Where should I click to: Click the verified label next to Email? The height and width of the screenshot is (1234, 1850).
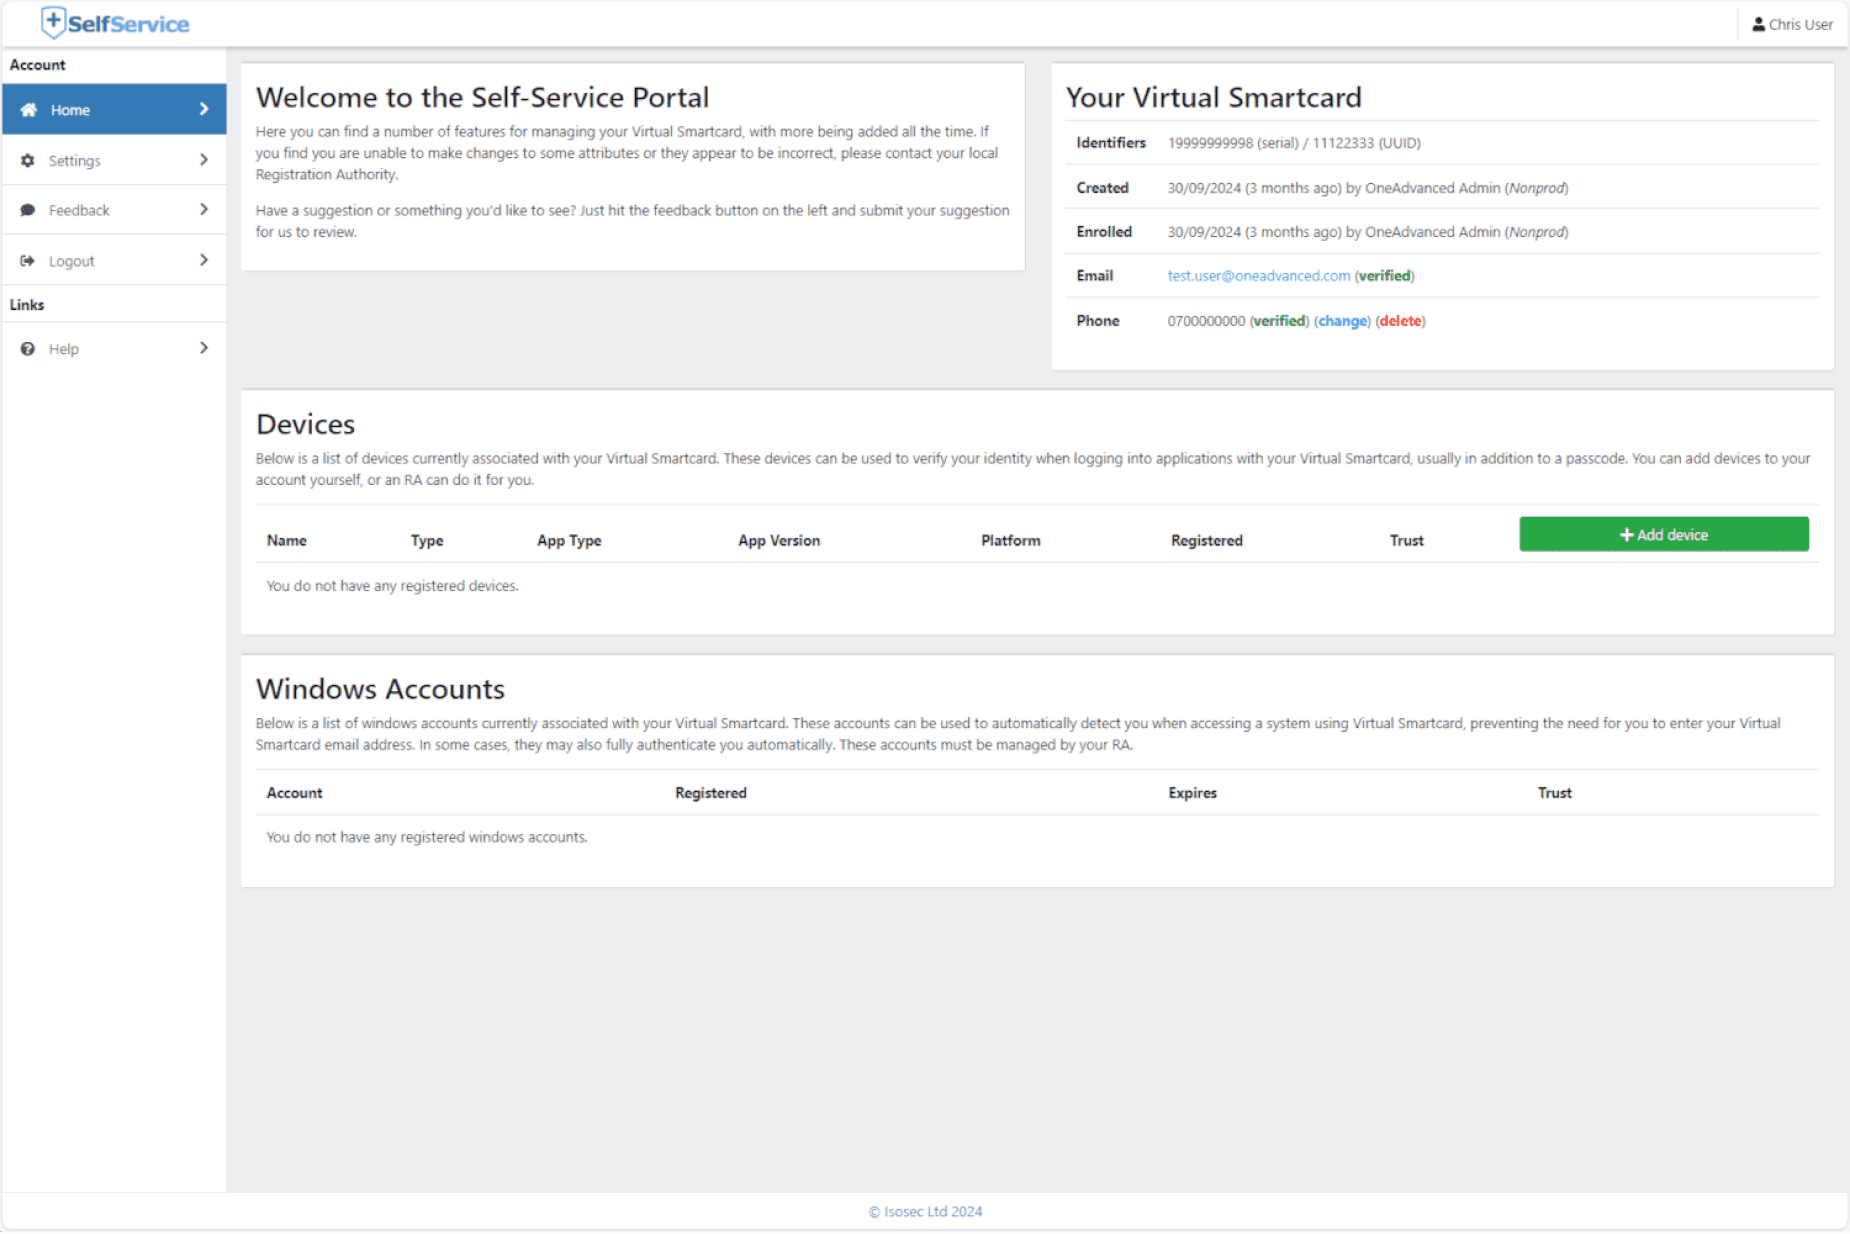[1384, 276]
